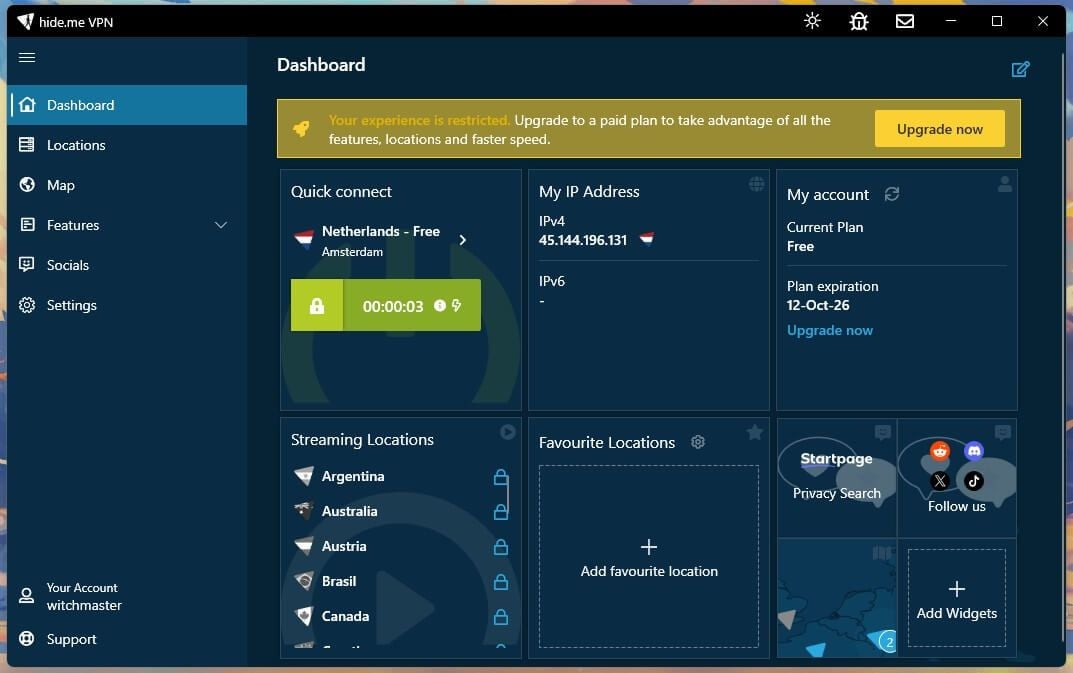The width and height of the screenshot is (1073, 673).
Task: Click the lock icon beside Brasil
Action: 501,581
